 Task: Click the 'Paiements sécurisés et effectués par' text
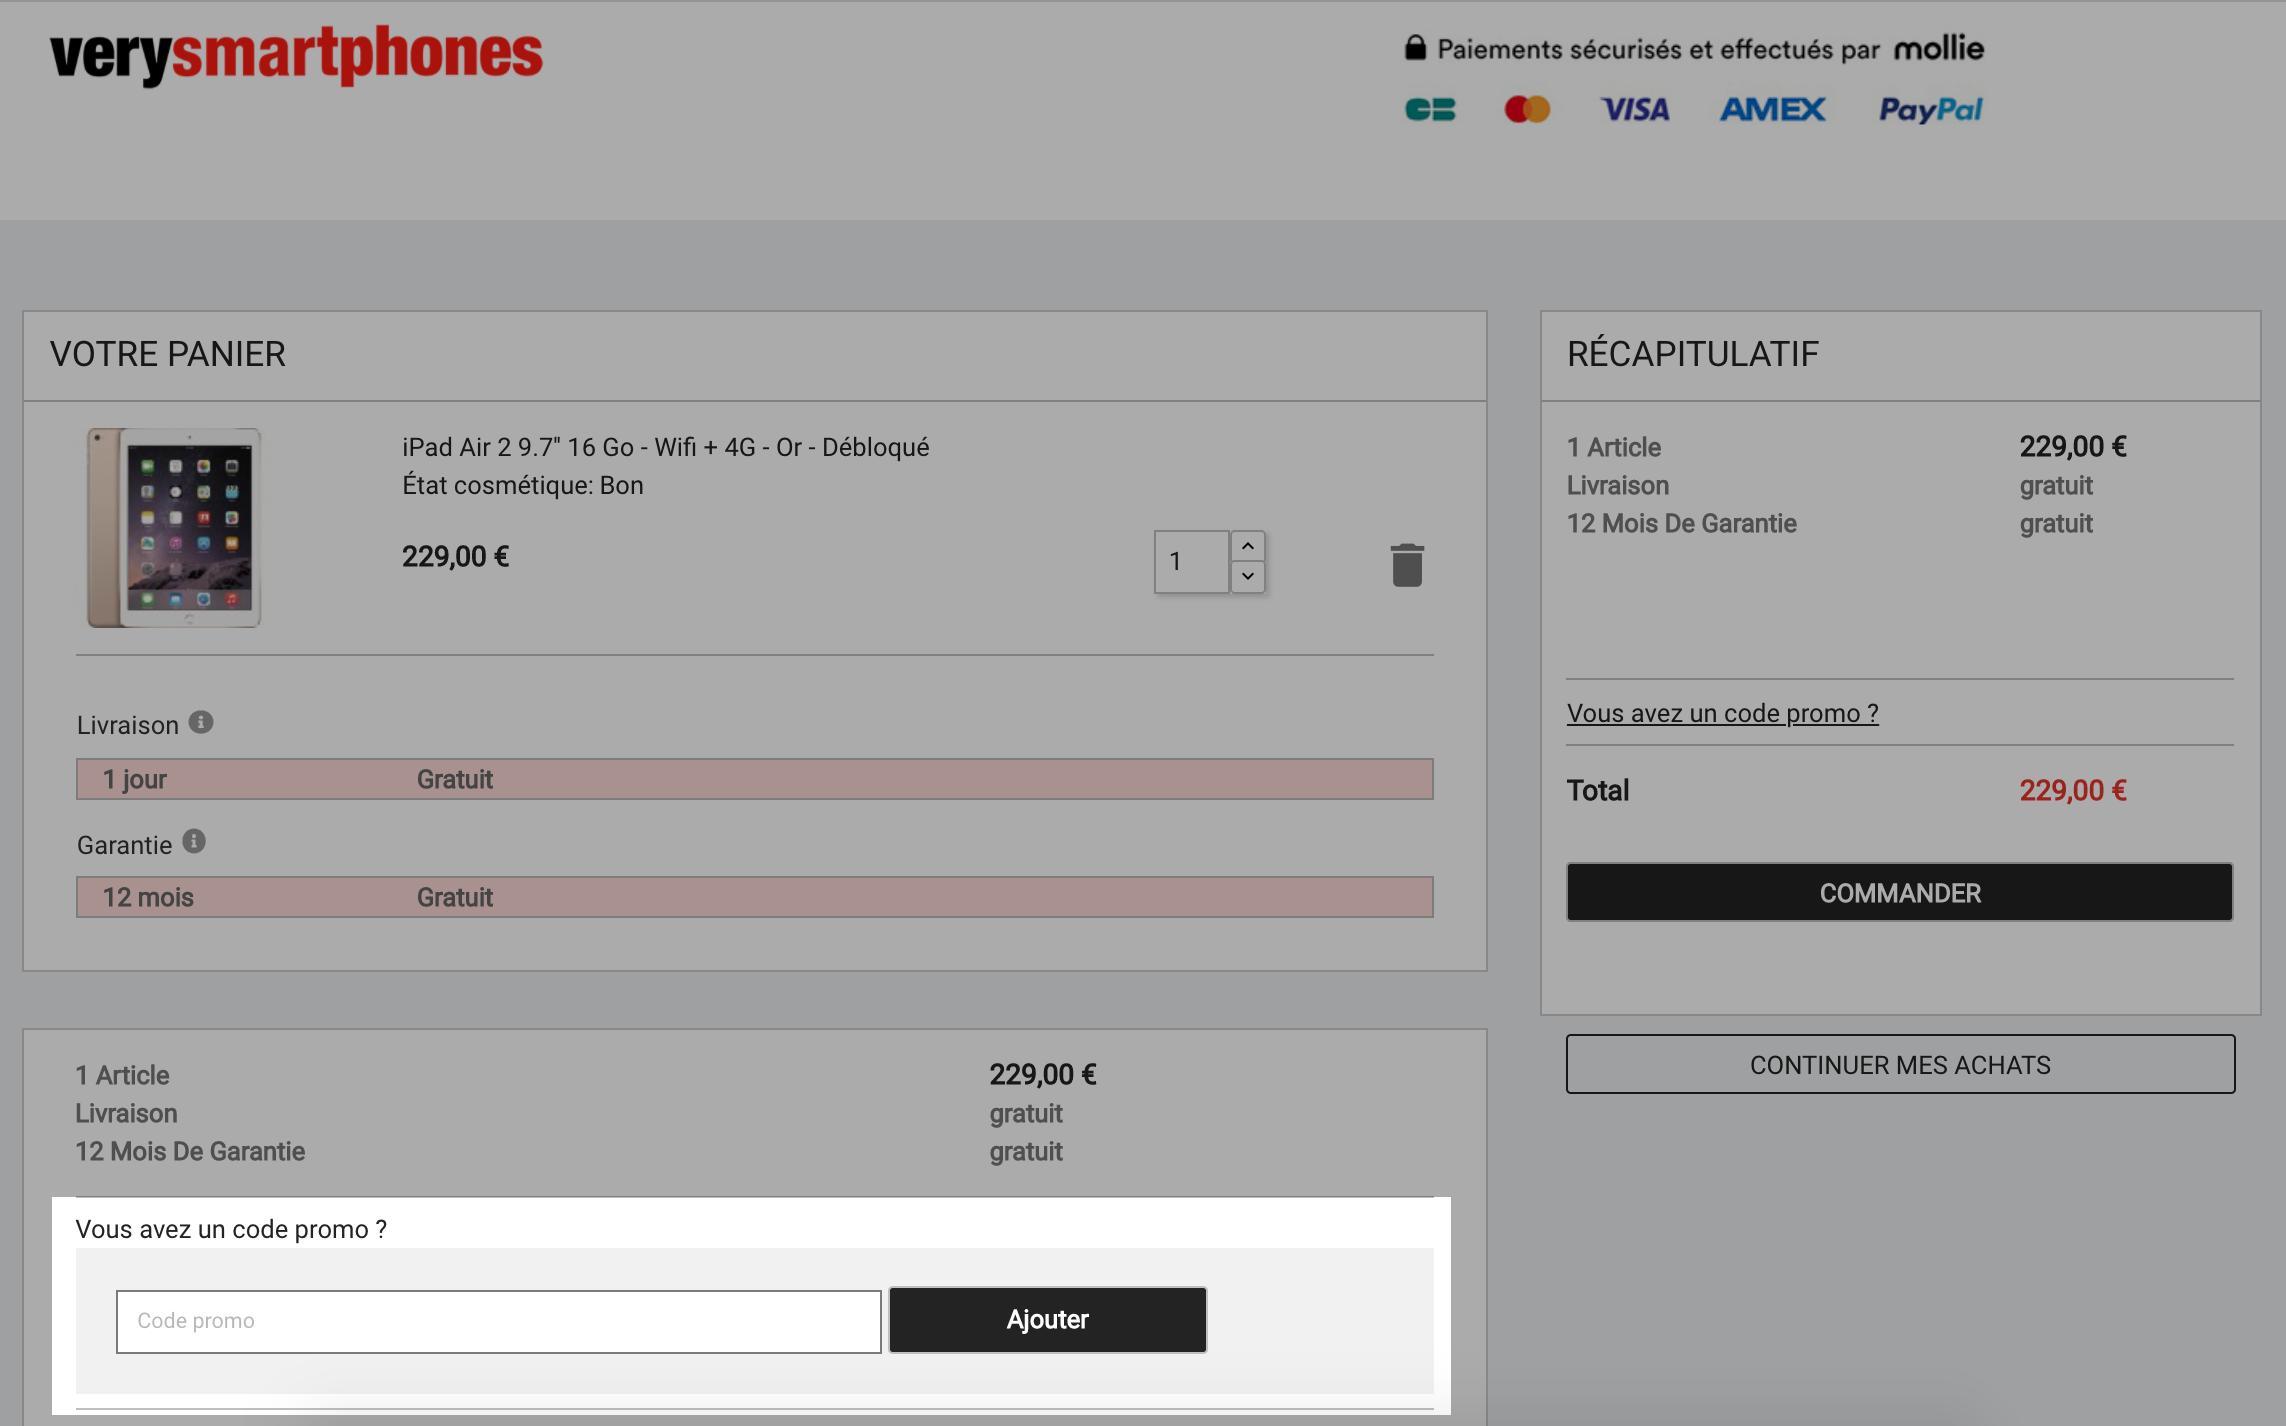point(1658,49)
